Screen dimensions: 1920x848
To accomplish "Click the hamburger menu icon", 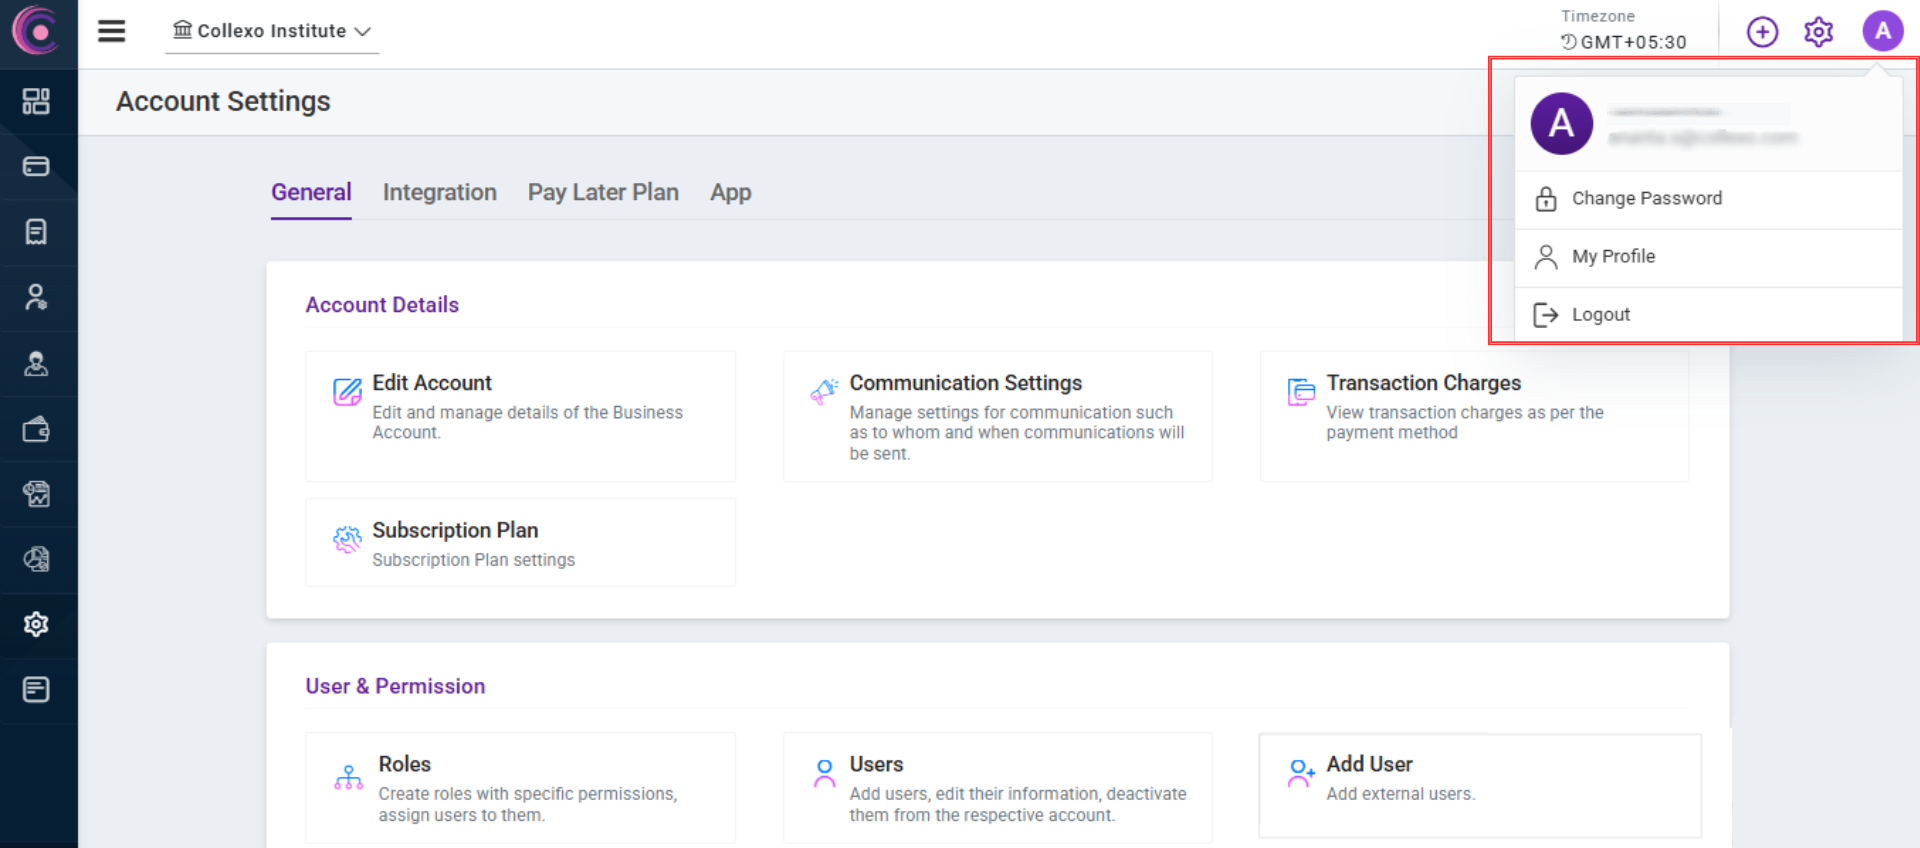I will point(111,31).
